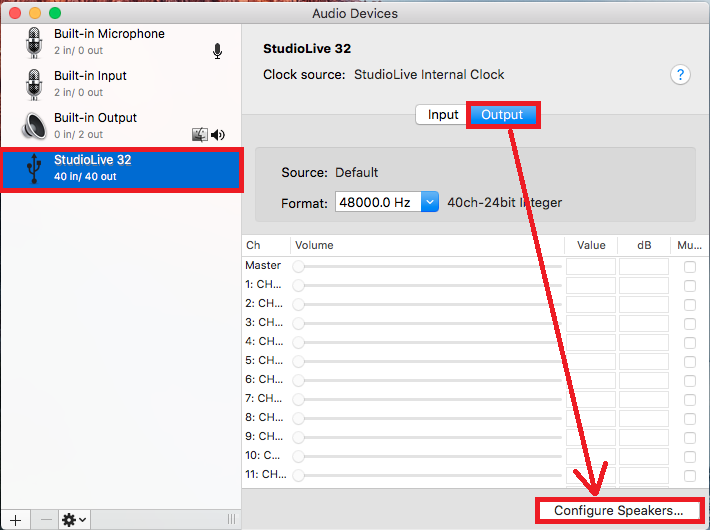Image resolution: width=710 pixels, height=530 pixels.
Task: Mute channel 10 checkbox
Action: (x=690, y=457)
